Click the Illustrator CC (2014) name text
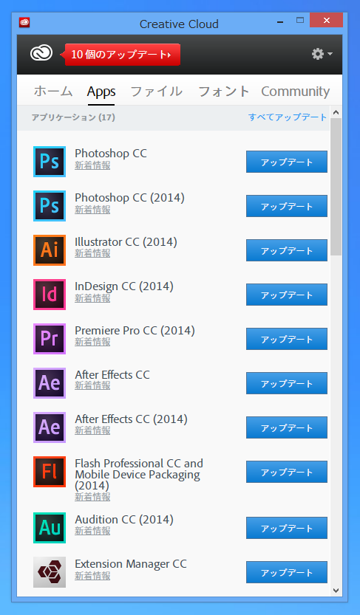The height and width of the screenshot is (615, 360). 126,242
